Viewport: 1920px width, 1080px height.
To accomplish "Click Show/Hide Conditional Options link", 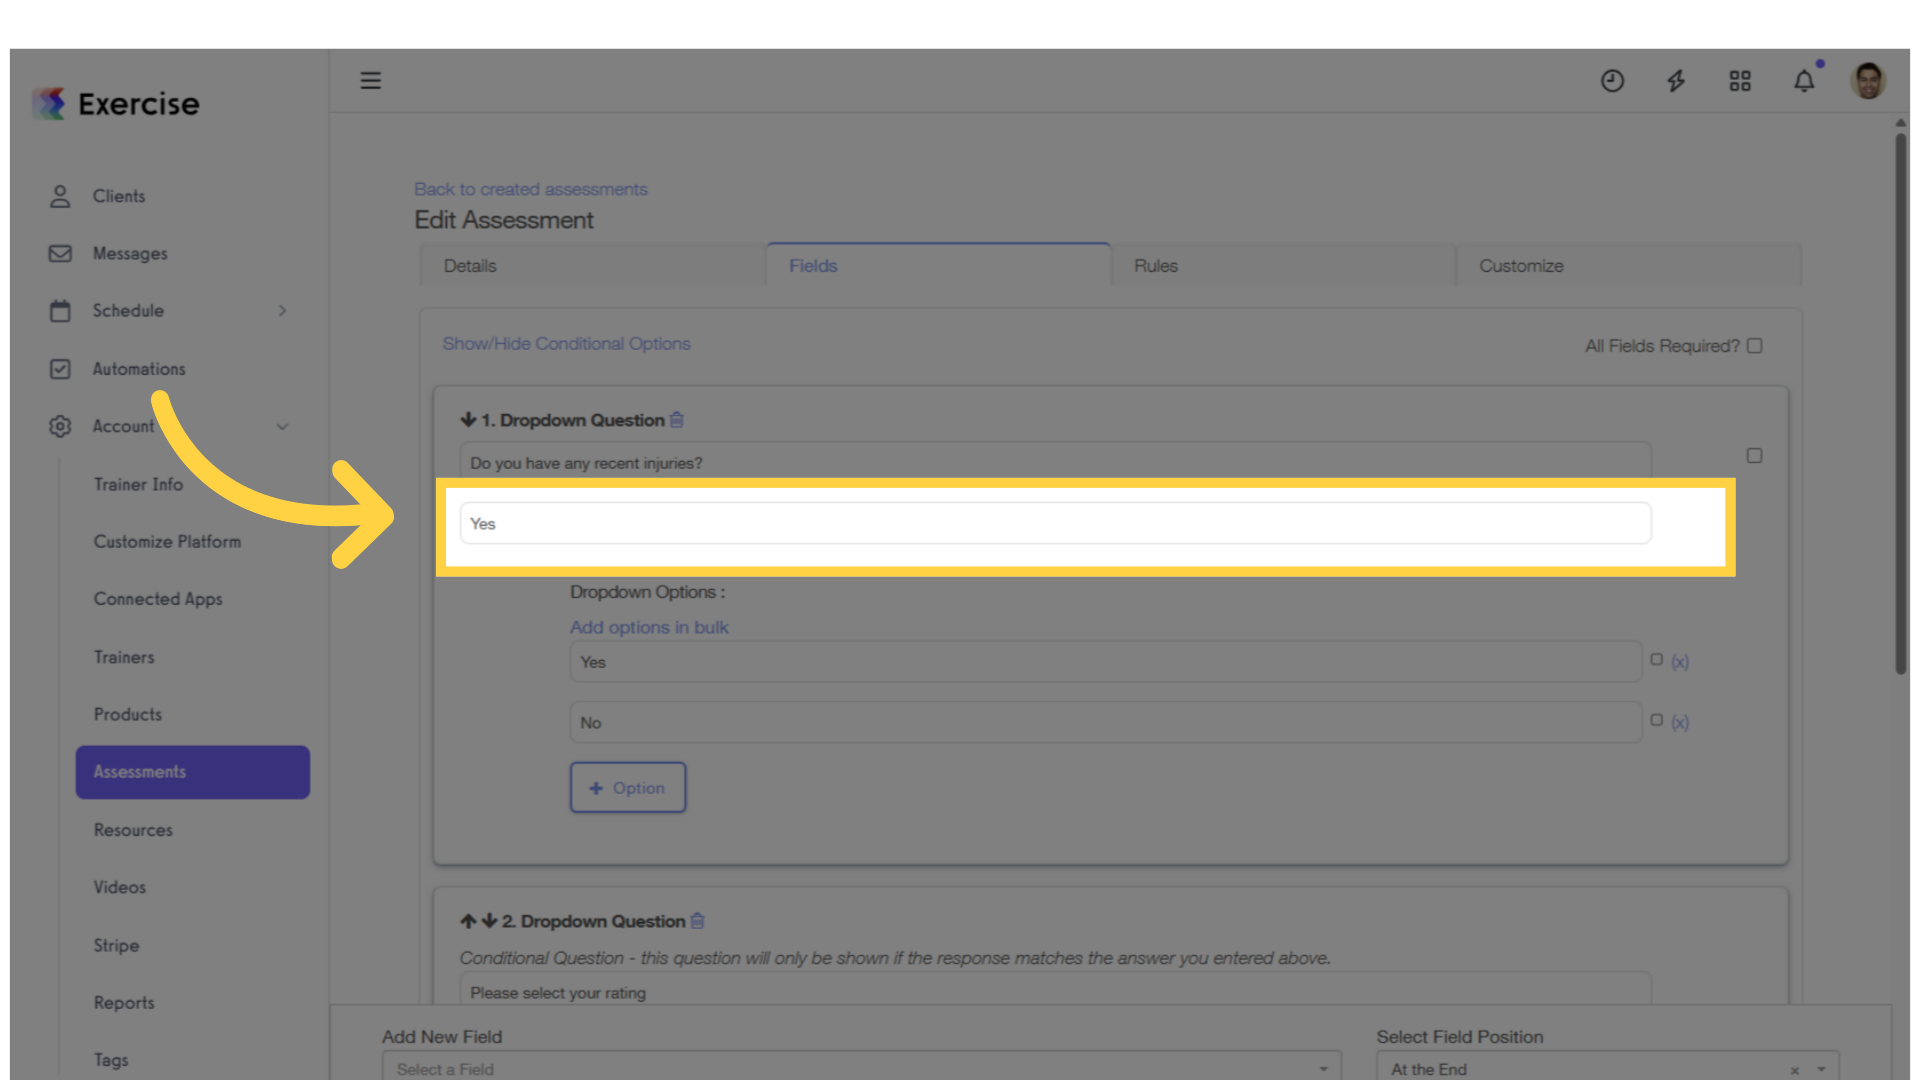I will coord(566,343).
